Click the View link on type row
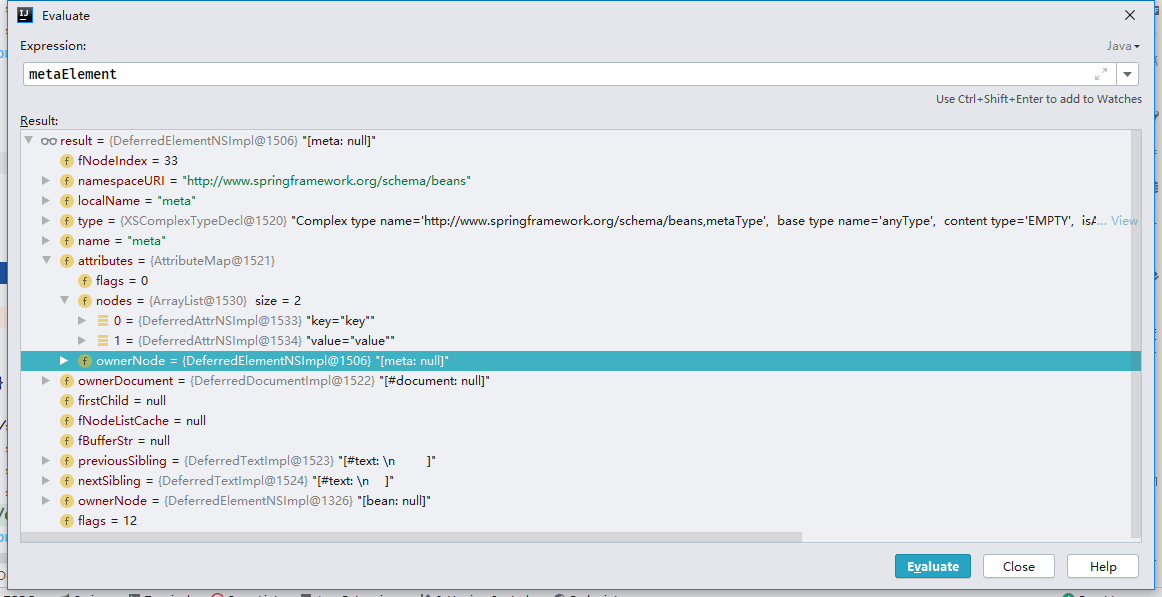 point(1124,221)
